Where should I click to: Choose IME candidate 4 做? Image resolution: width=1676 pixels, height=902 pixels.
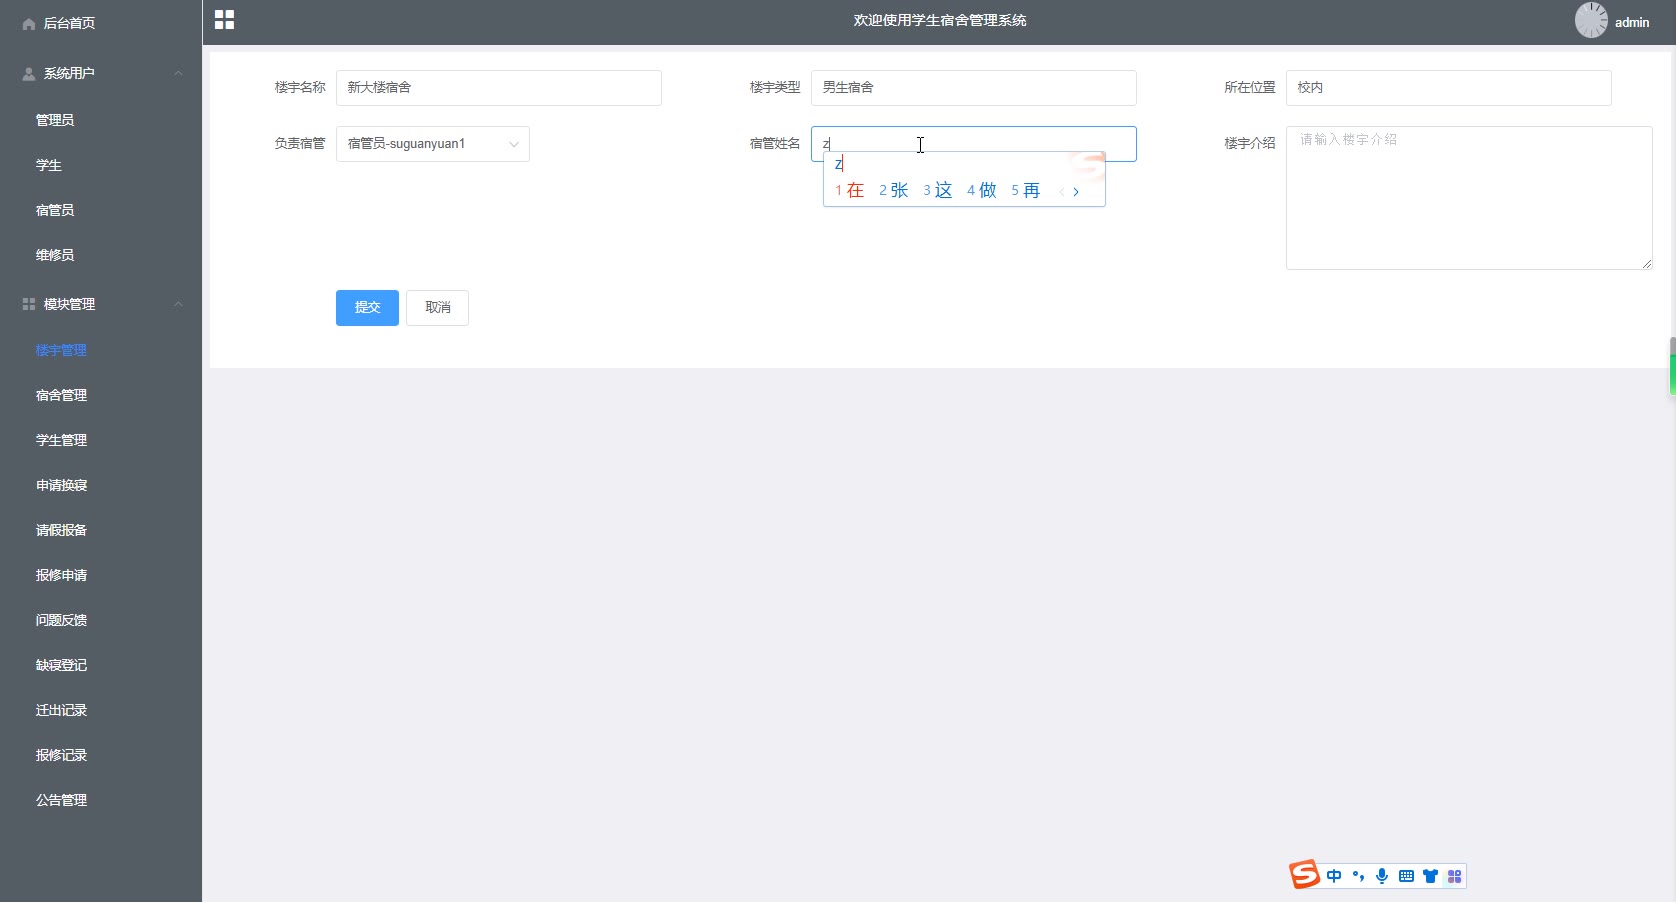pos(982,191)
